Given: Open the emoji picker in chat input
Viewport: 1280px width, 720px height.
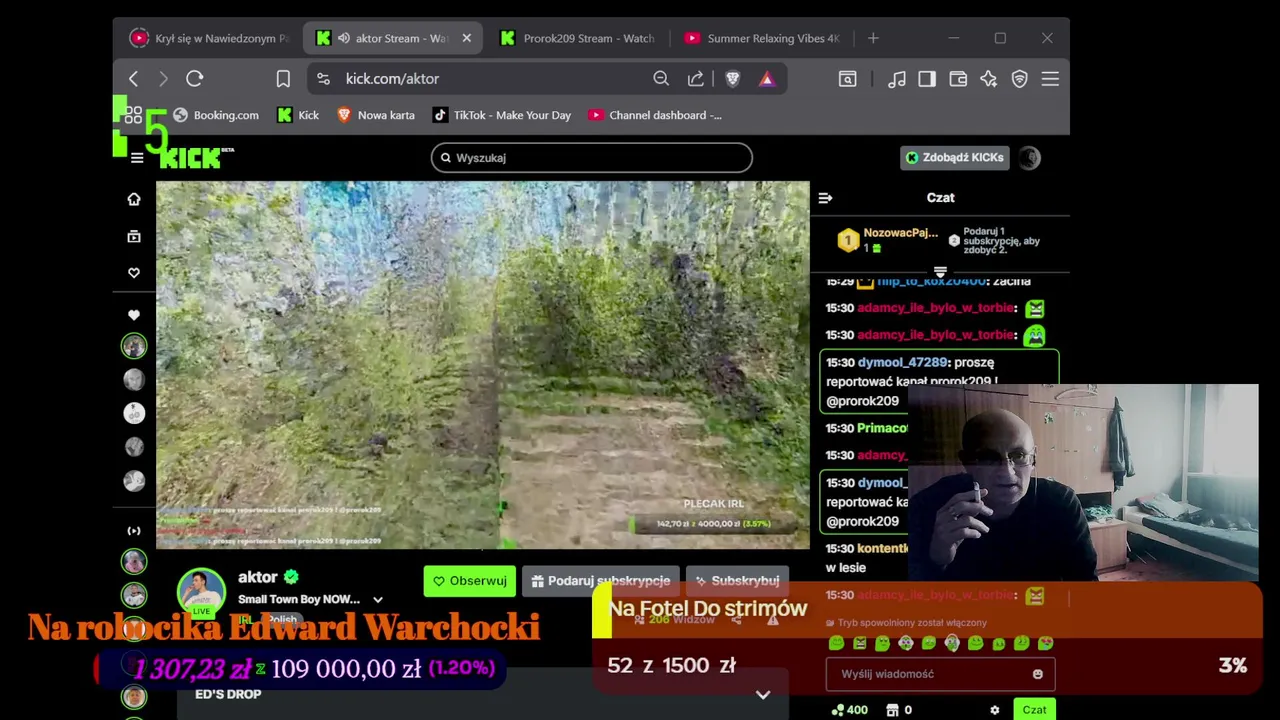Looking at the screenshot, I should tap(1037, 674).
